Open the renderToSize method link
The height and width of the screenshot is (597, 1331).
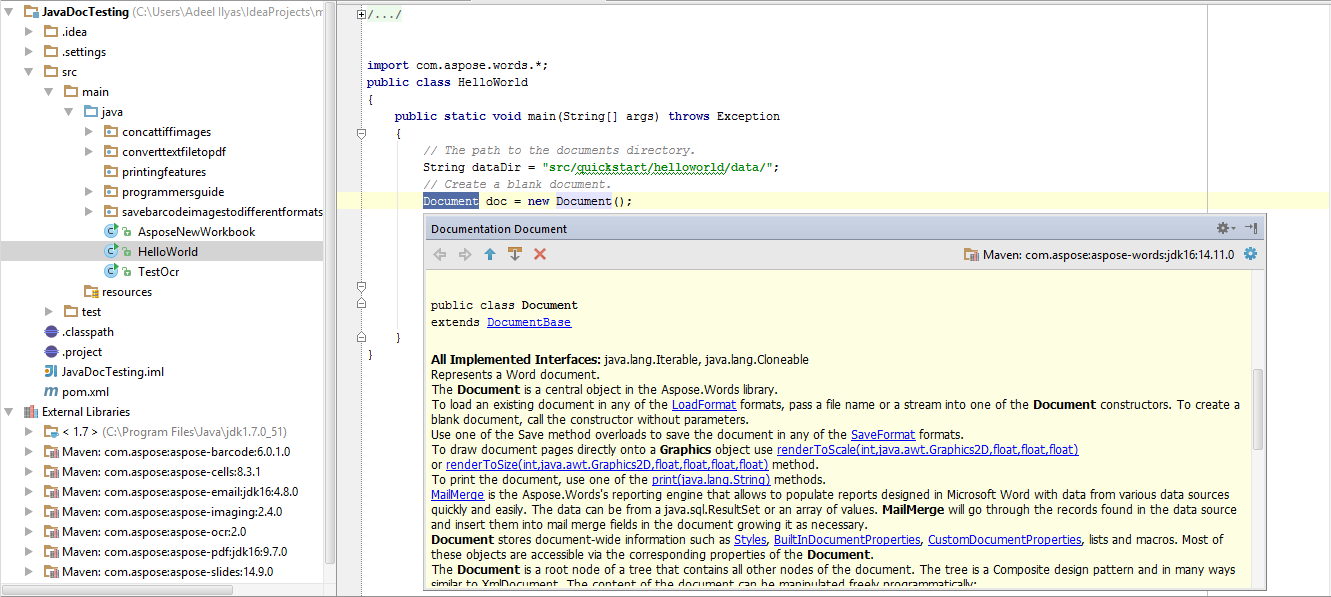[x=607, y=465]
